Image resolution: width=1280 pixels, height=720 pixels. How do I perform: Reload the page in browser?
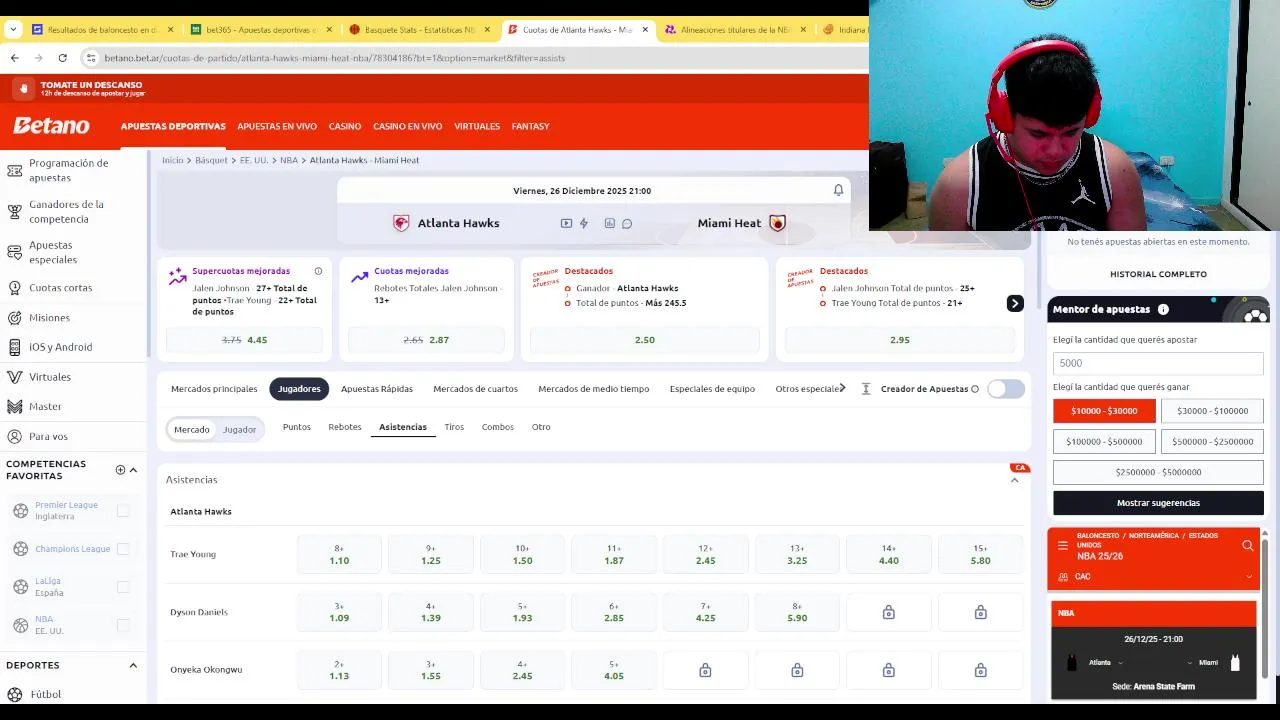coord(62,58)
